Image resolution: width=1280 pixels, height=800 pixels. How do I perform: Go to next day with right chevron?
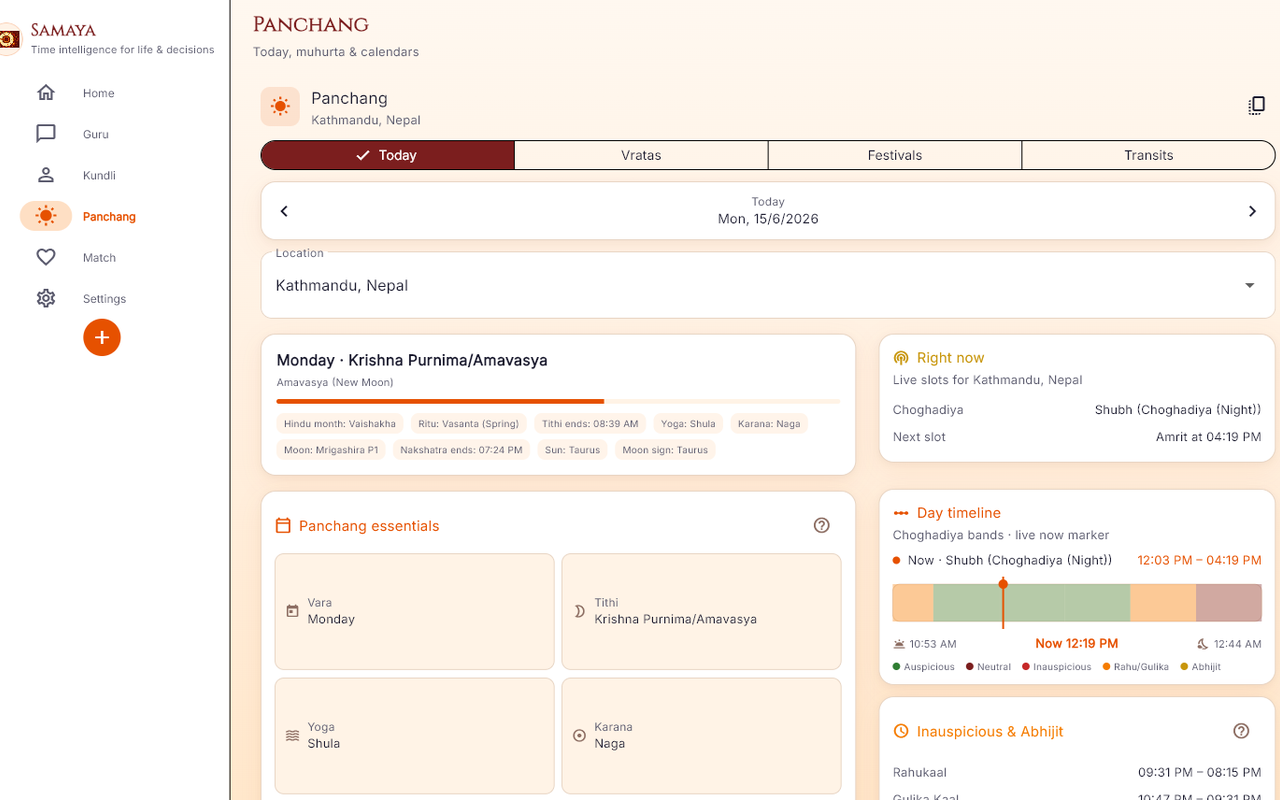(1252, 211)
